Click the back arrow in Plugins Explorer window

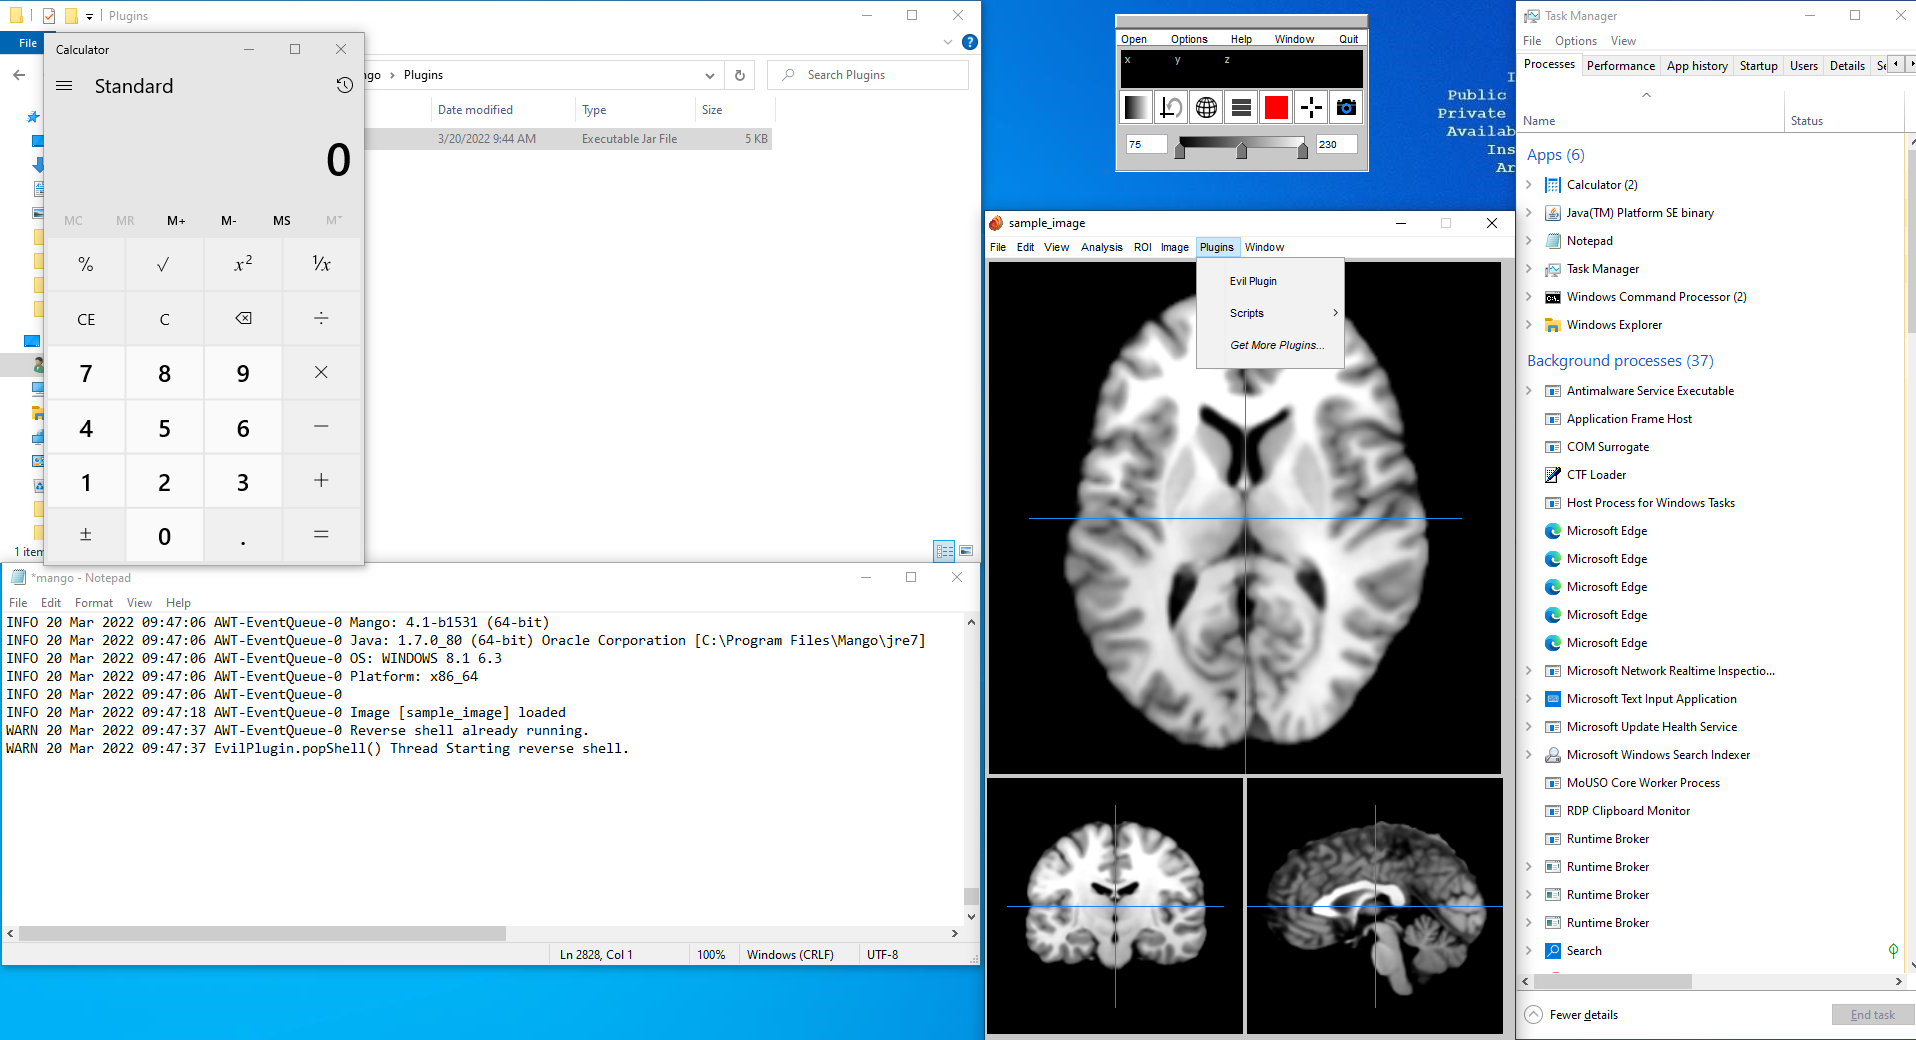[x=19, y=75]
